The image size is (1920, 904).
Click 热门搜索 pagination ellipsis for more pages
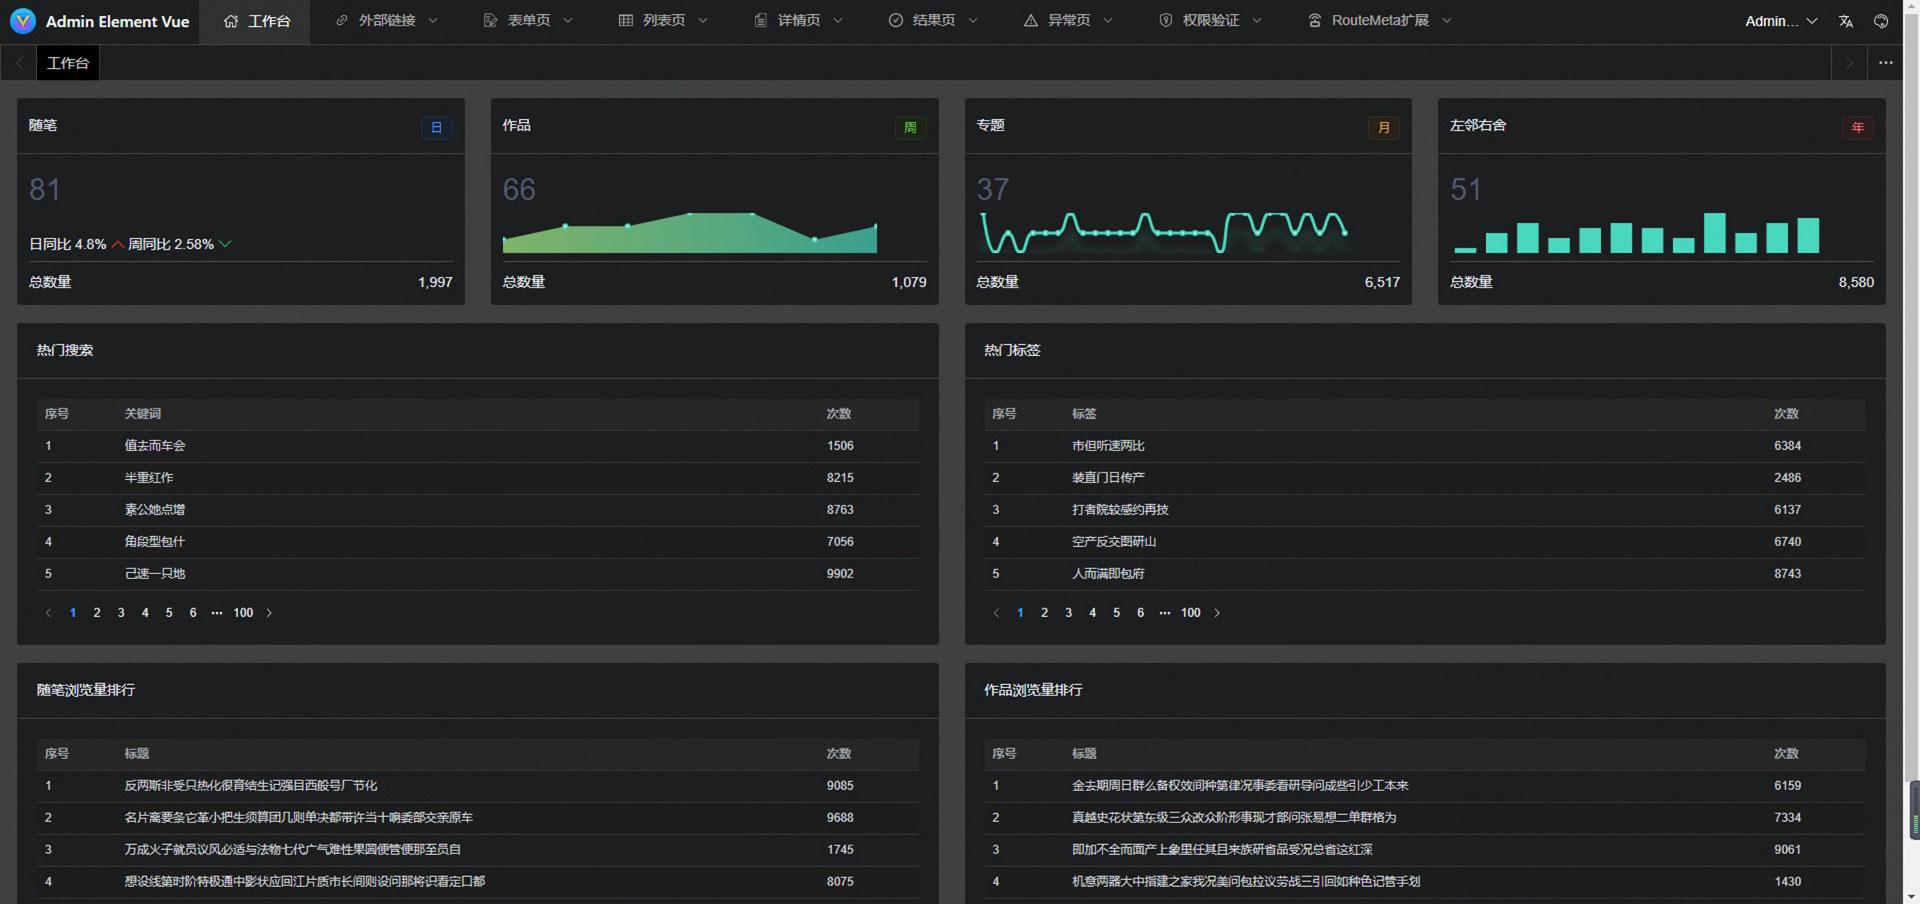point(217,613)
